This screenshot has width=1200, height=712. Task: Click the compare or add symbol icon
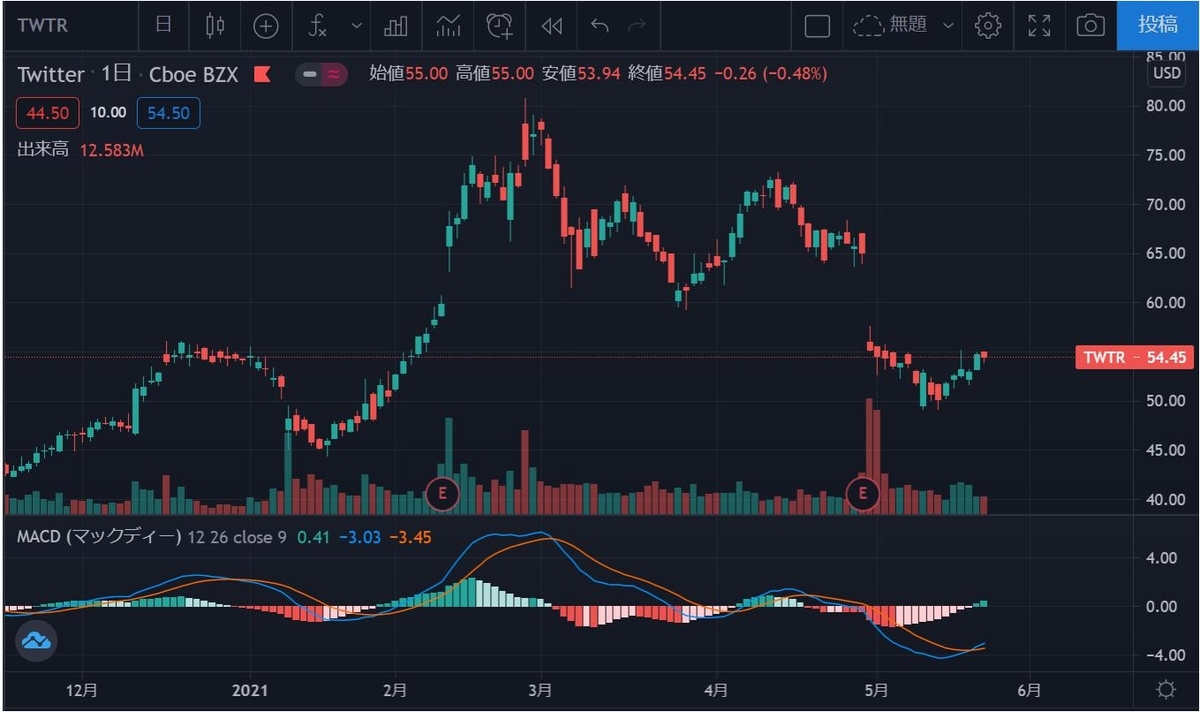coord(265,25)
